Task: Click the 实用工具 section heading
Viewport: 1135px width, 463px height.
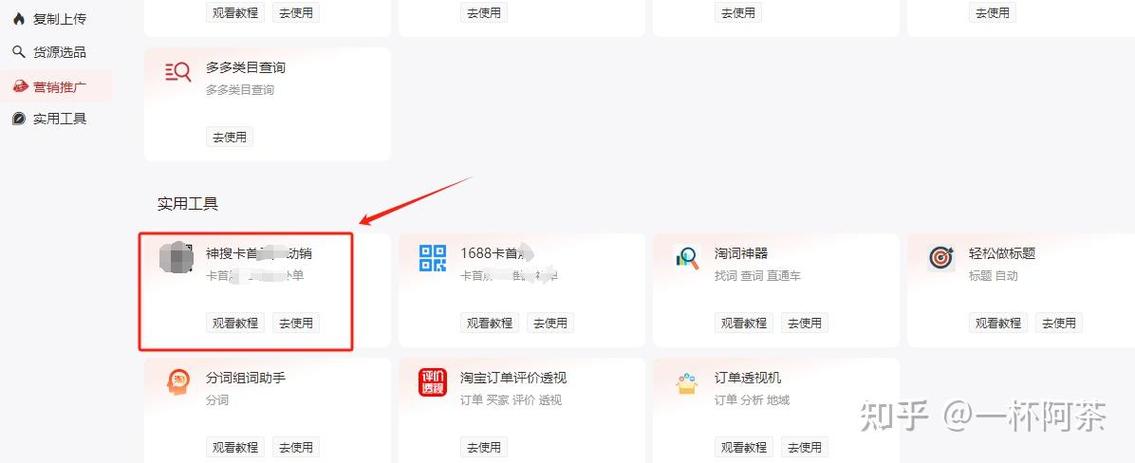Action: click(187, 204)
